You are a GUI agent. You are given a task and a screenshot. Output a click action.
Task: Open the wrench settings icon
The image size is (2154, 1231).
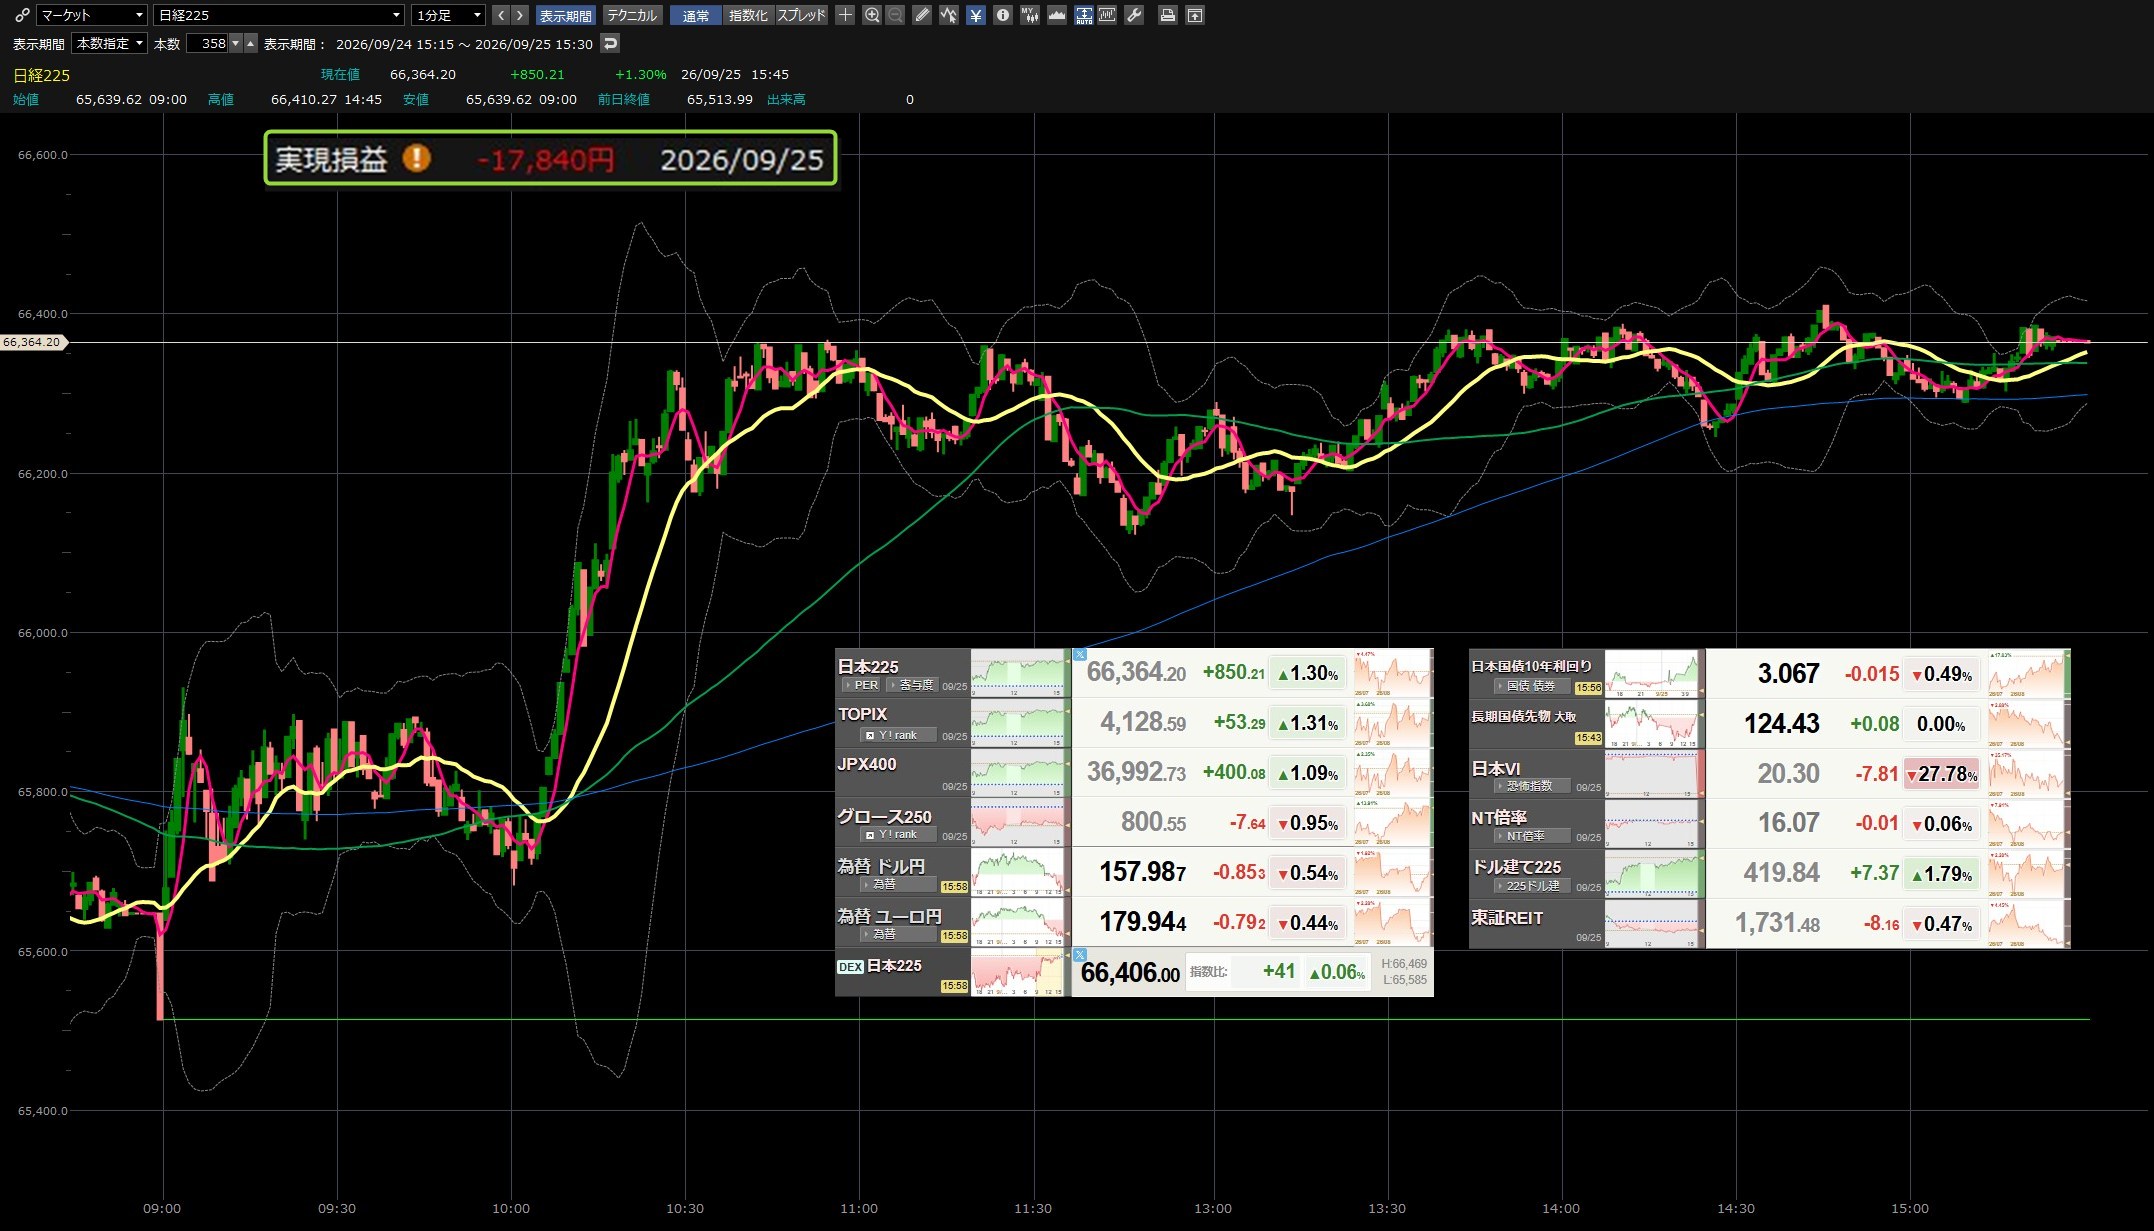1134,15
